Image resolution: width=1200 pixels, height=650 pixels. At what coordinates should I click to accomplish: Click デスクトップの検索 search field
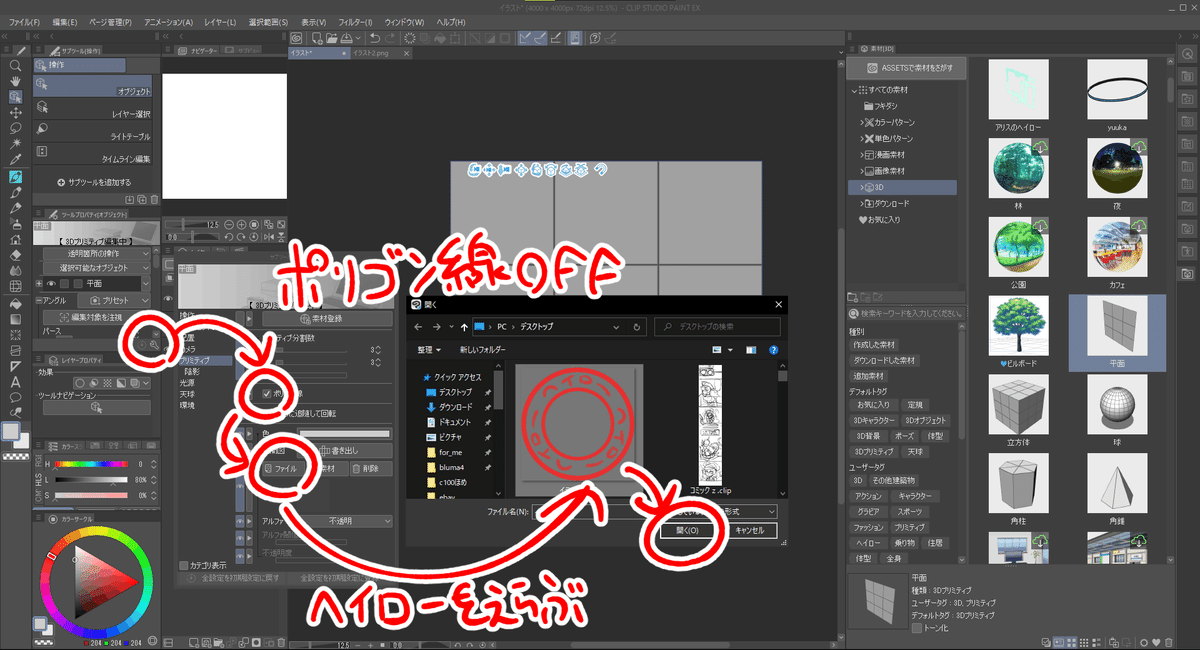click(717, 327)
